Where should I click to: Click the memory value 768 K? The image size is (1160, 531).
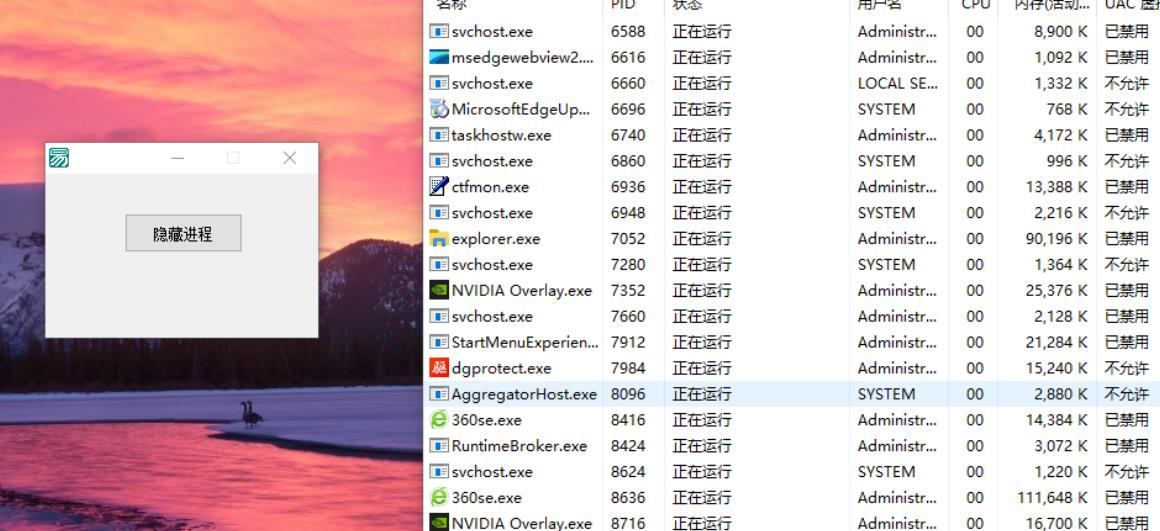pyautogui.click(x=1068, y=109)
